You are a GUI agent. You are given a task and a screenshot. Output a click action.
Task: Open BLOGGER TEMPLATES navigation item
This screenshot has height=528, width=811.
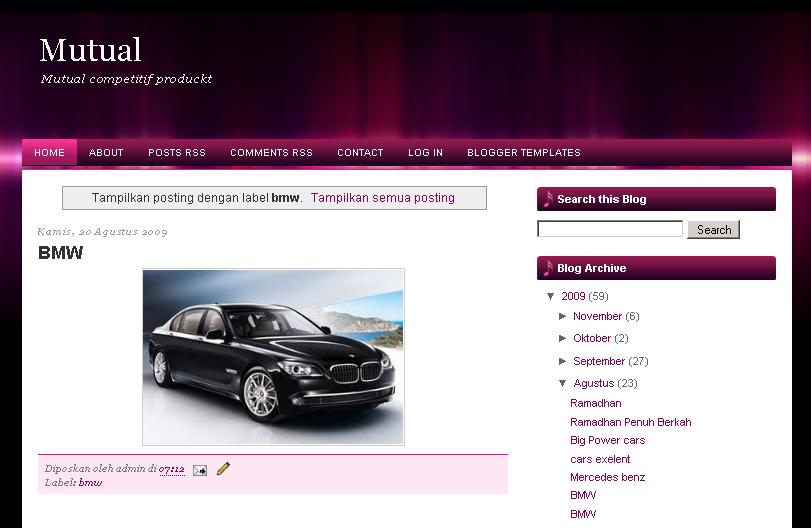click(524, 153)
